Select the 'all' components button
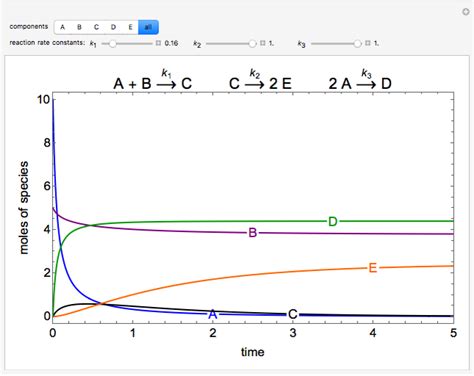This screenshot has width=474, height=376. tap(148, 27)
